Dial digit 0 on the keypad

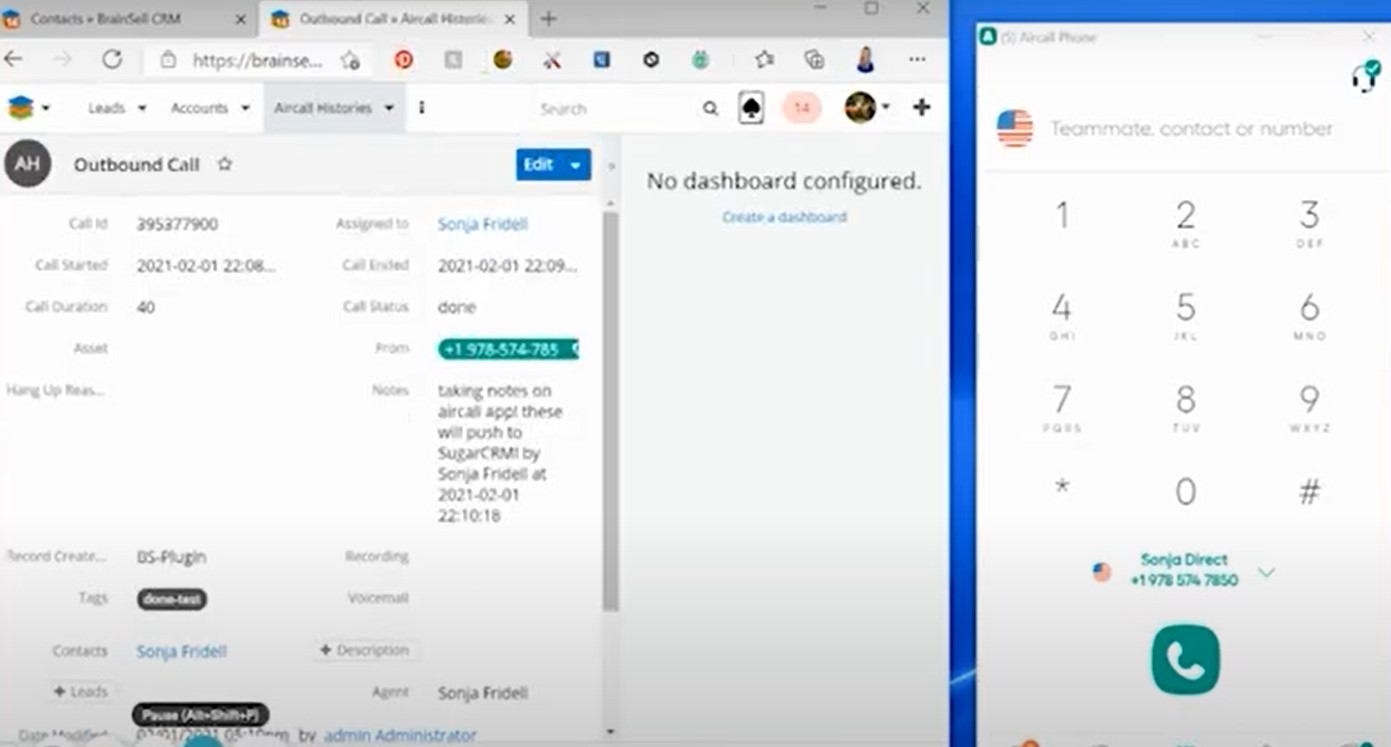click(x=1185, y=491)
